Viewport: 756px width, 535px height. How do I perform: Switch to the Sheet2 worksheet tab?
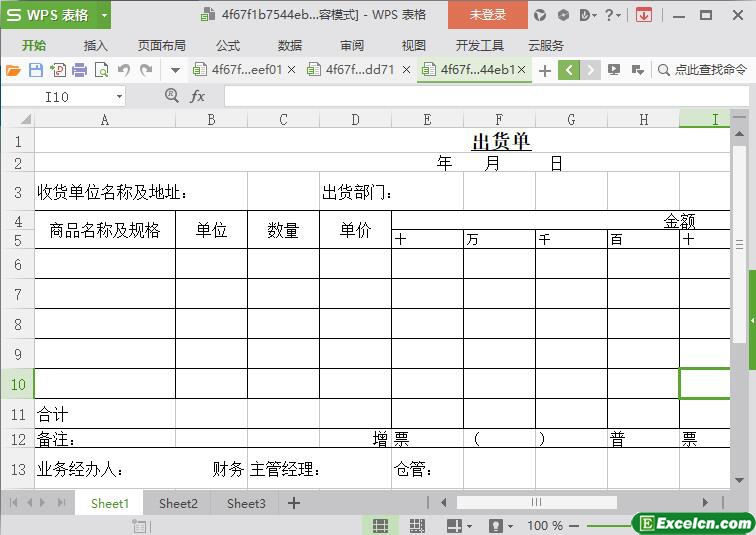[x=178, y=503]
